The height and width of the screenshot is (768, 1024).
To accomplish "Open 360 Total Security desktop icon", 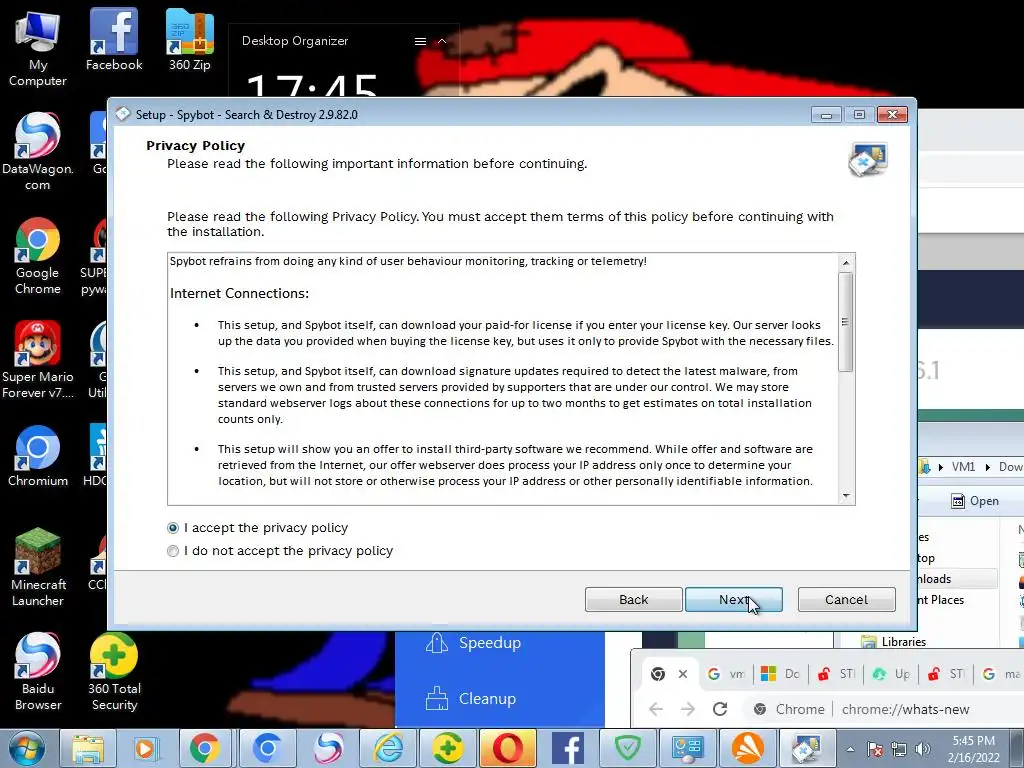I will pos(114,671).
